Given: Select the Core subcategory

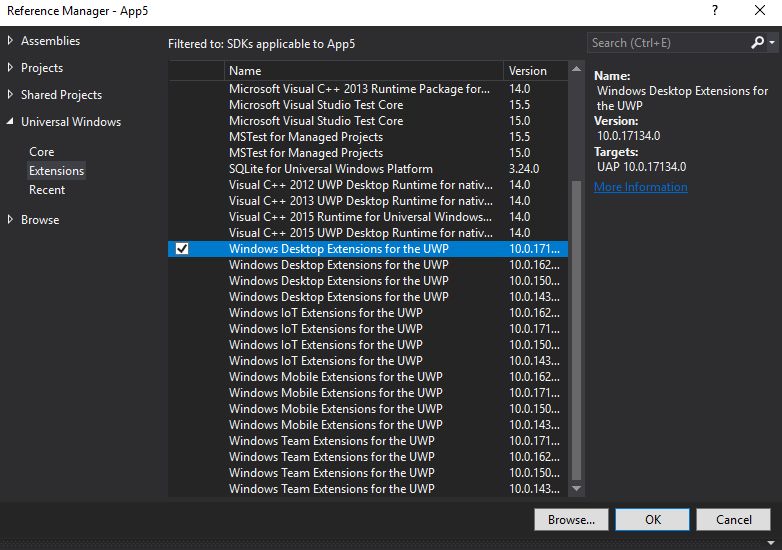Looking at the screenshot, I should (x=41, y=152).
